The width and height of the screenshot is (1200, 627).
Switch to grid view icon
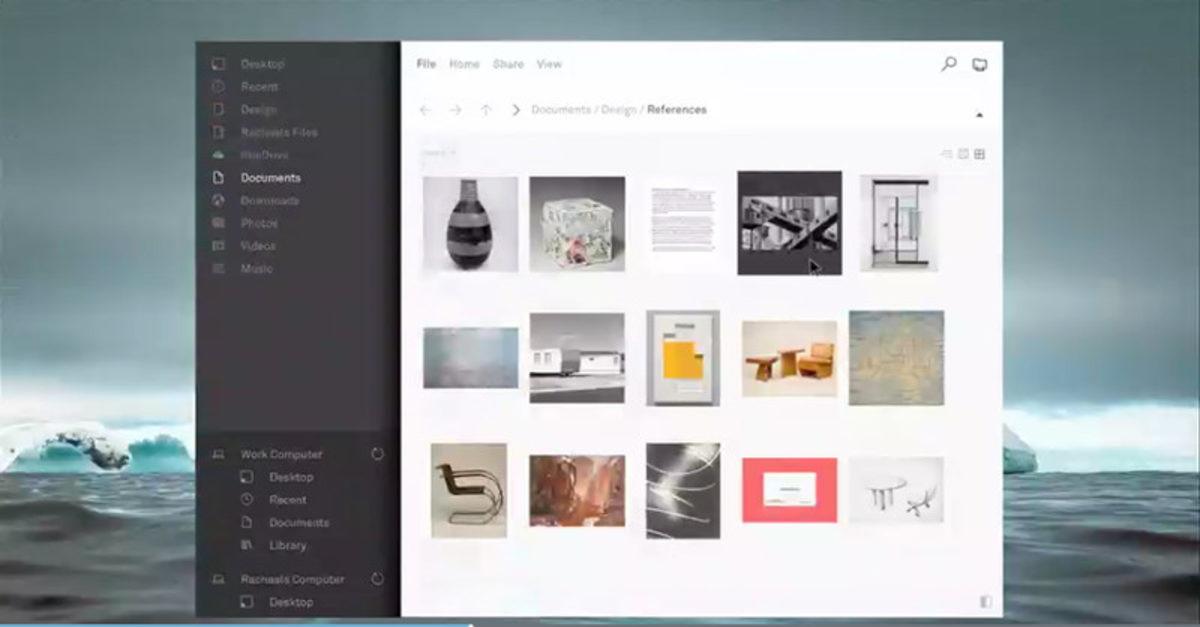coord(979,154)
